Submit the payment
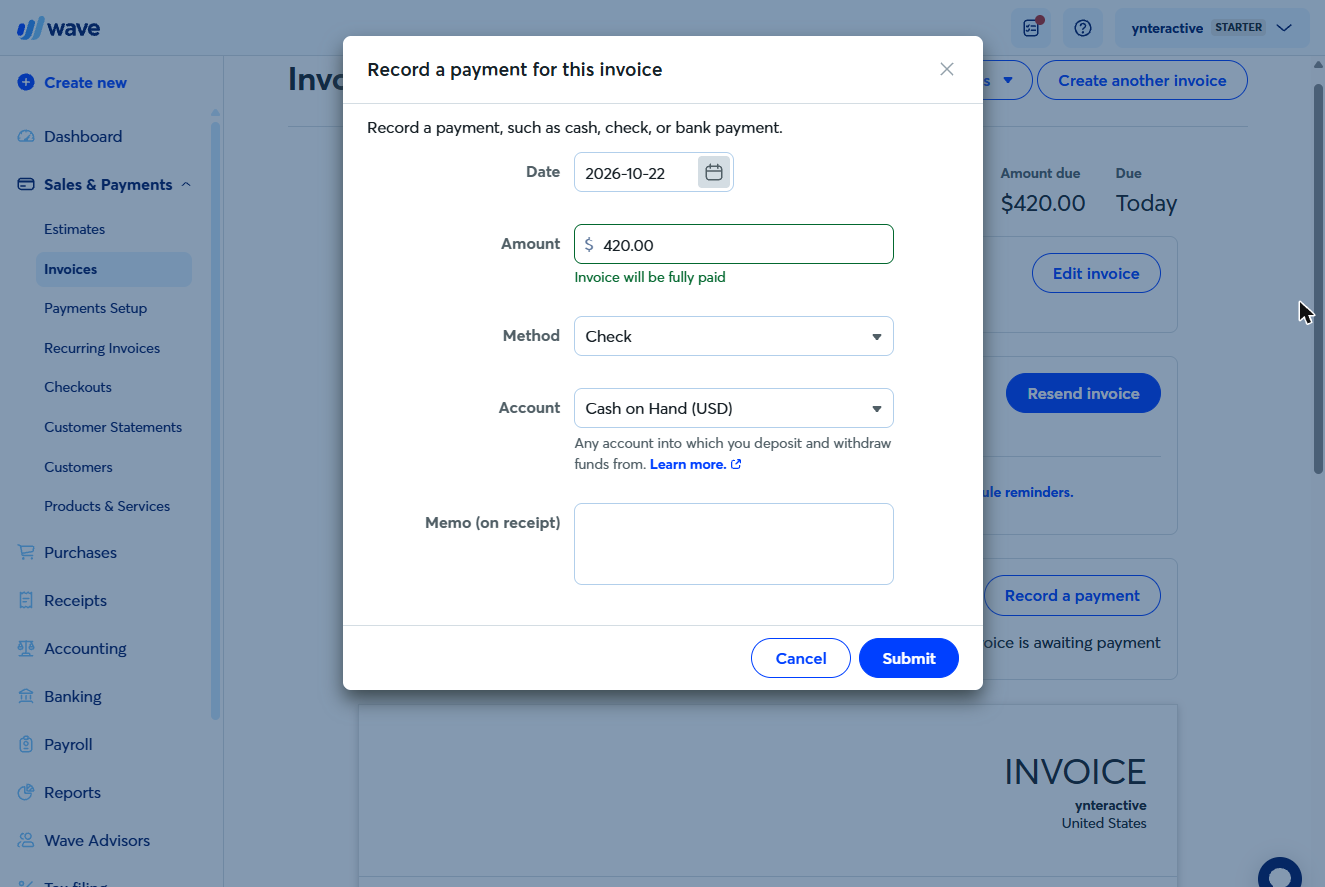The height and width of the screenshot is (887, 1325). point(909,658)
